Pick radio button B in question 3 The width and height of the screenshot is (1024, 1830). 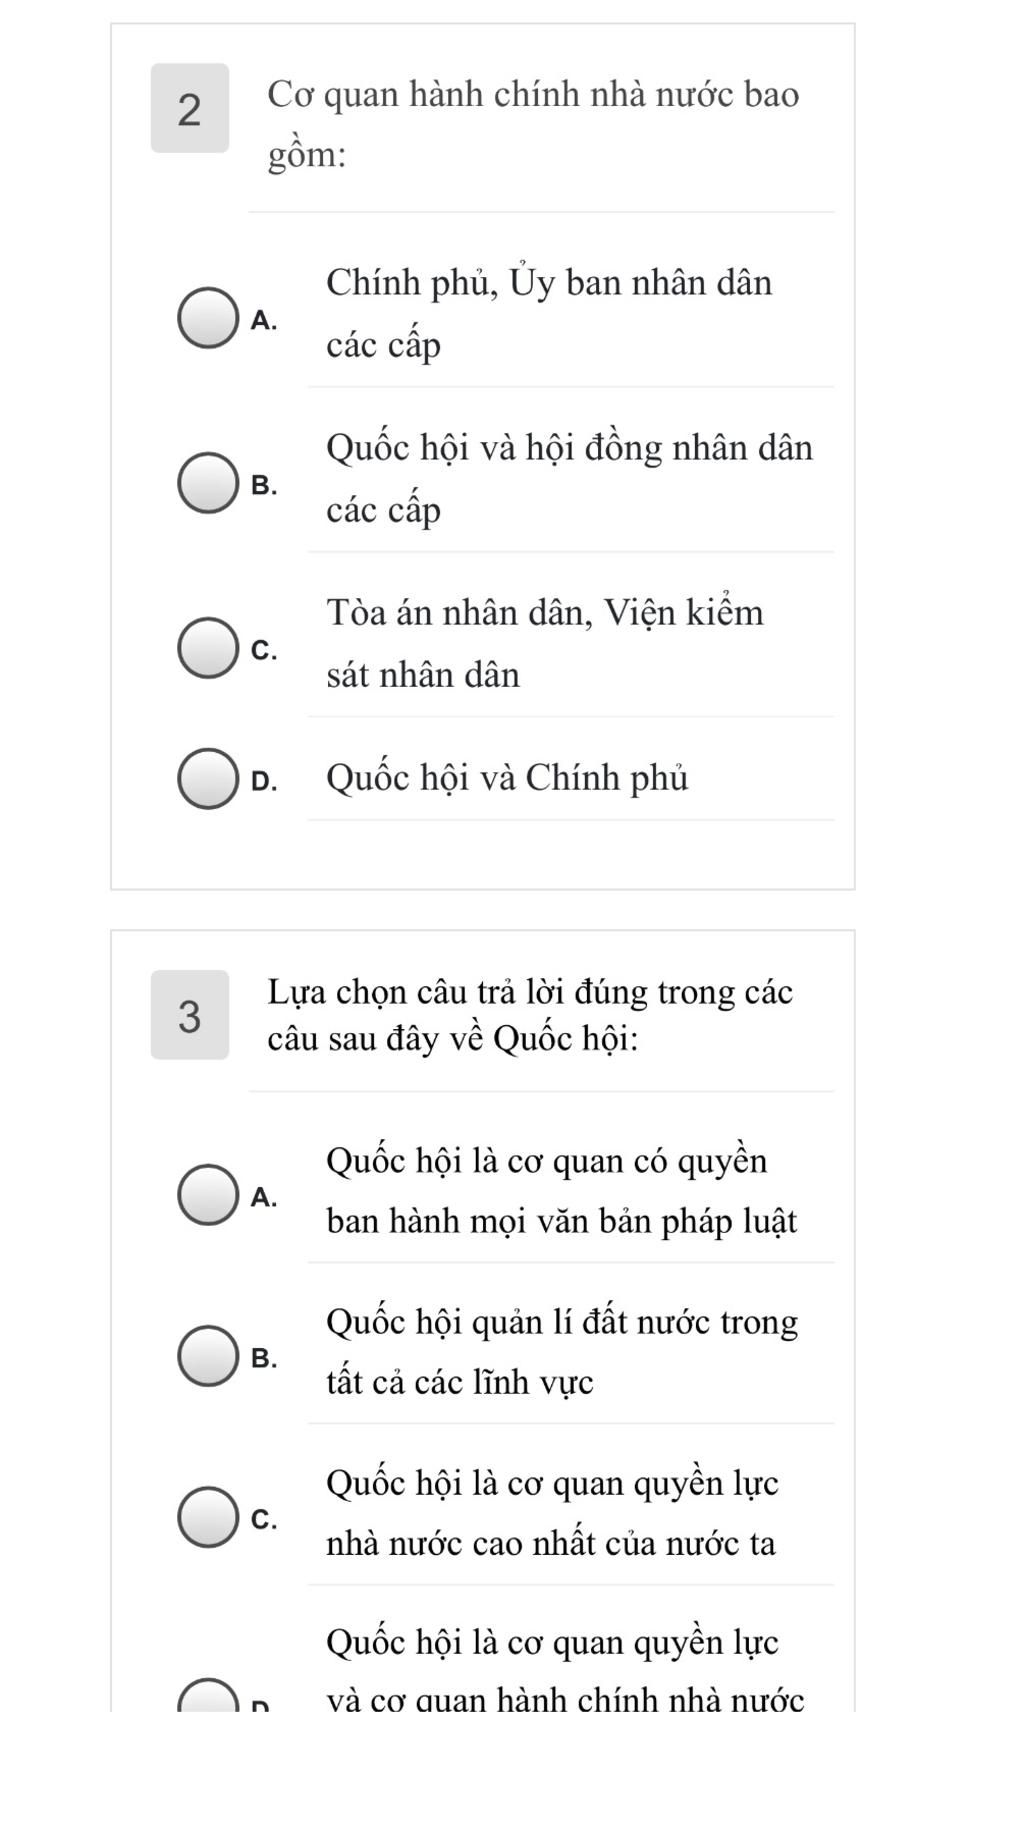208,1356
